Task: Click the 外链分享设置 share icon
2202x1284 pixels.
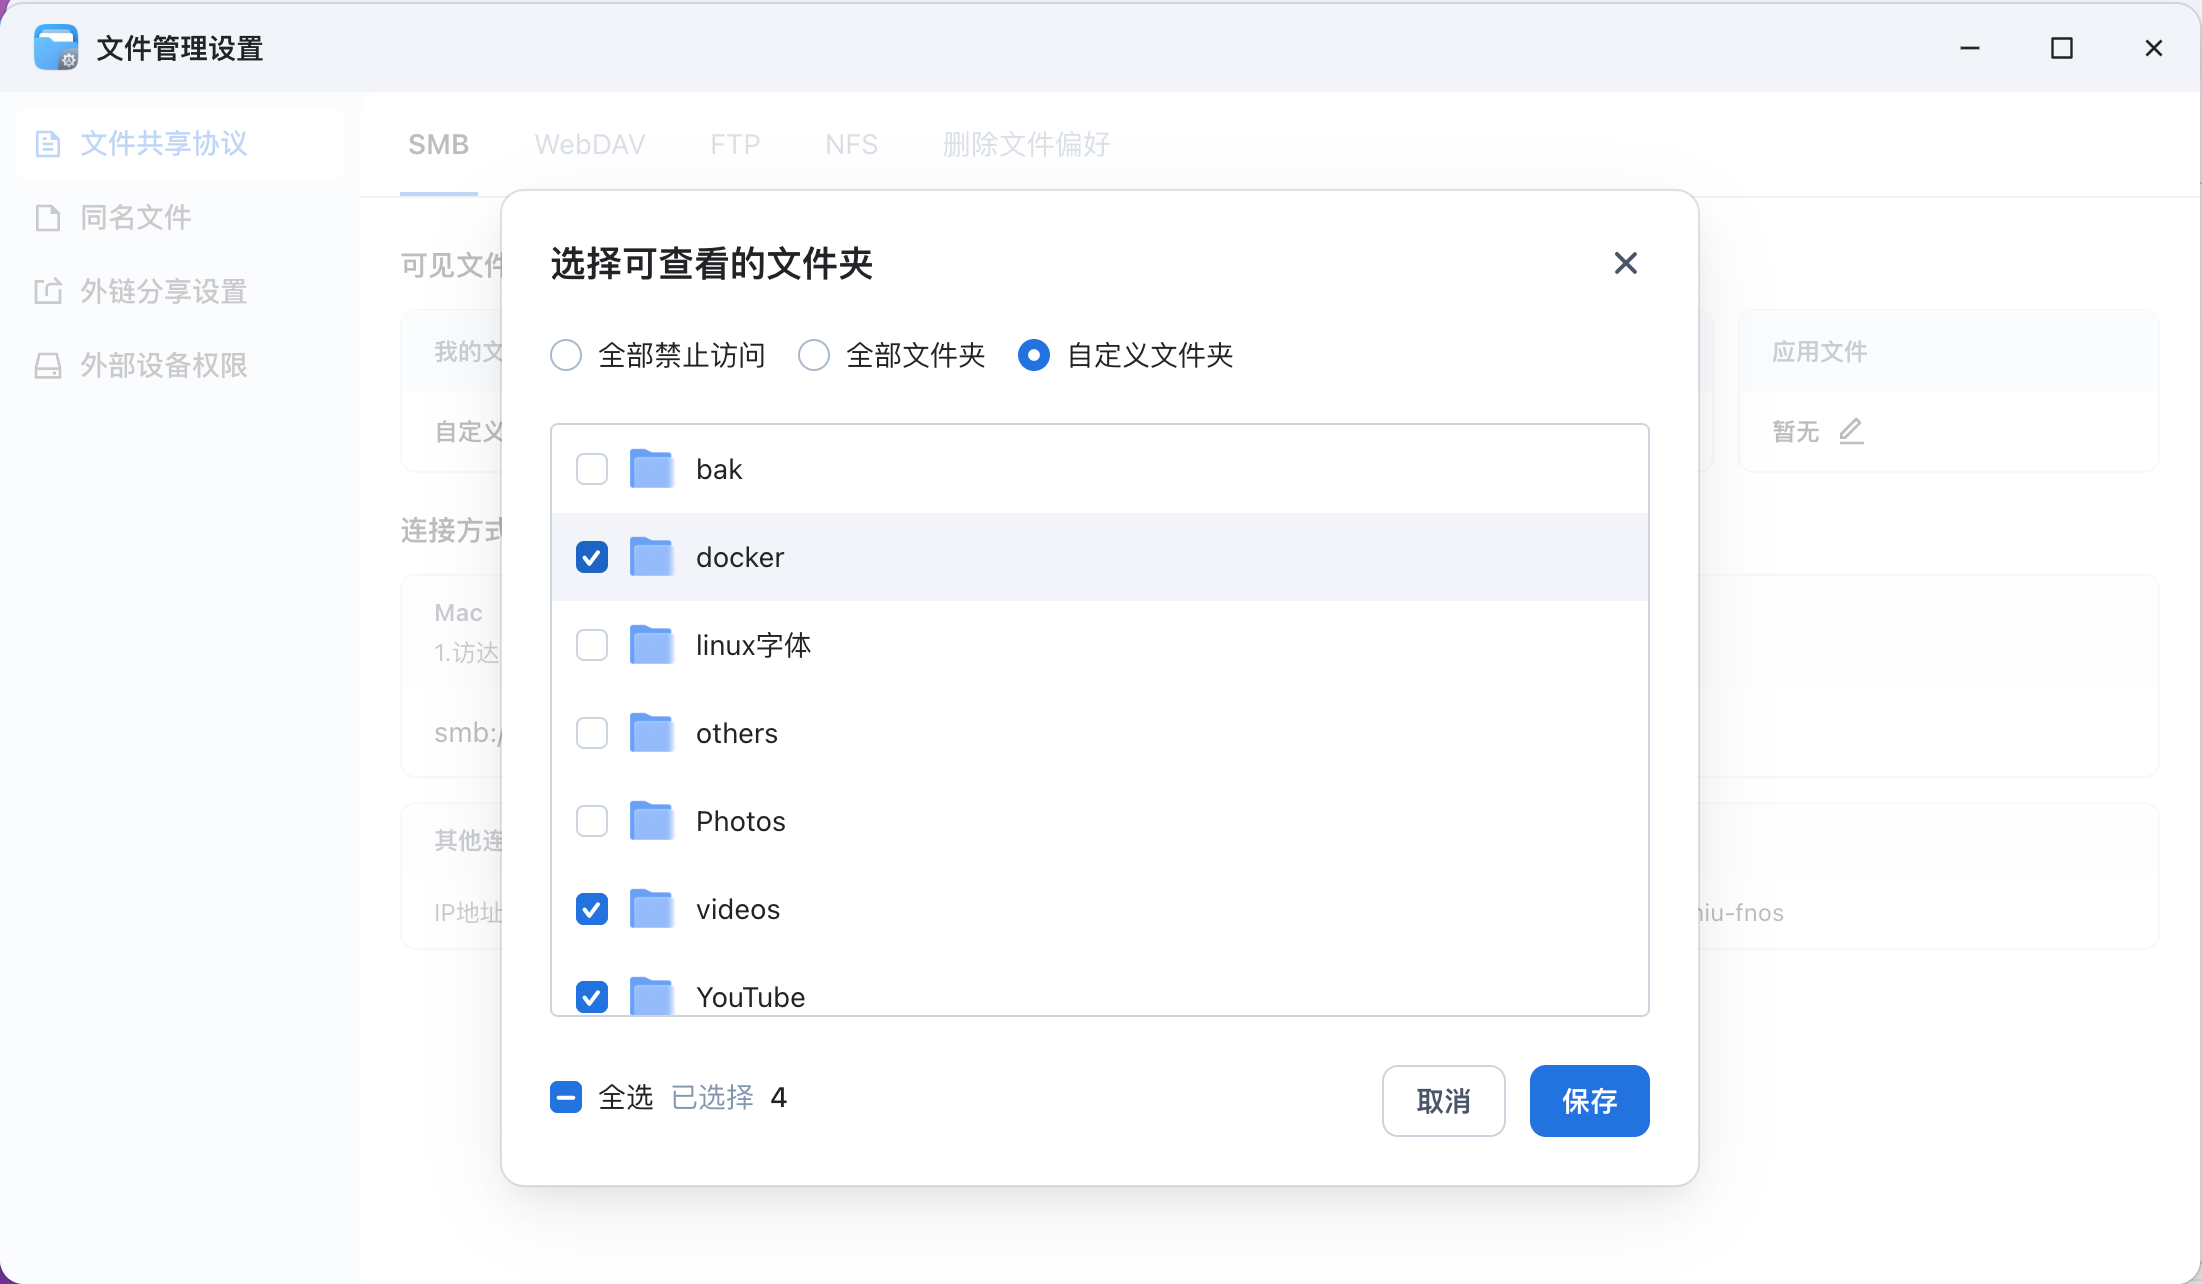Action: click(x=48, y=292)
